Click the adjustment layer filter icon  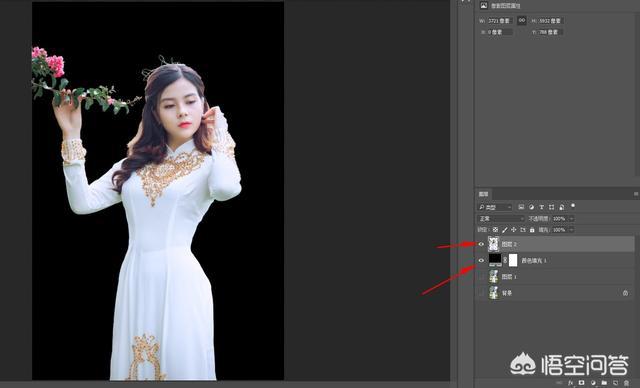click(531, 207)
